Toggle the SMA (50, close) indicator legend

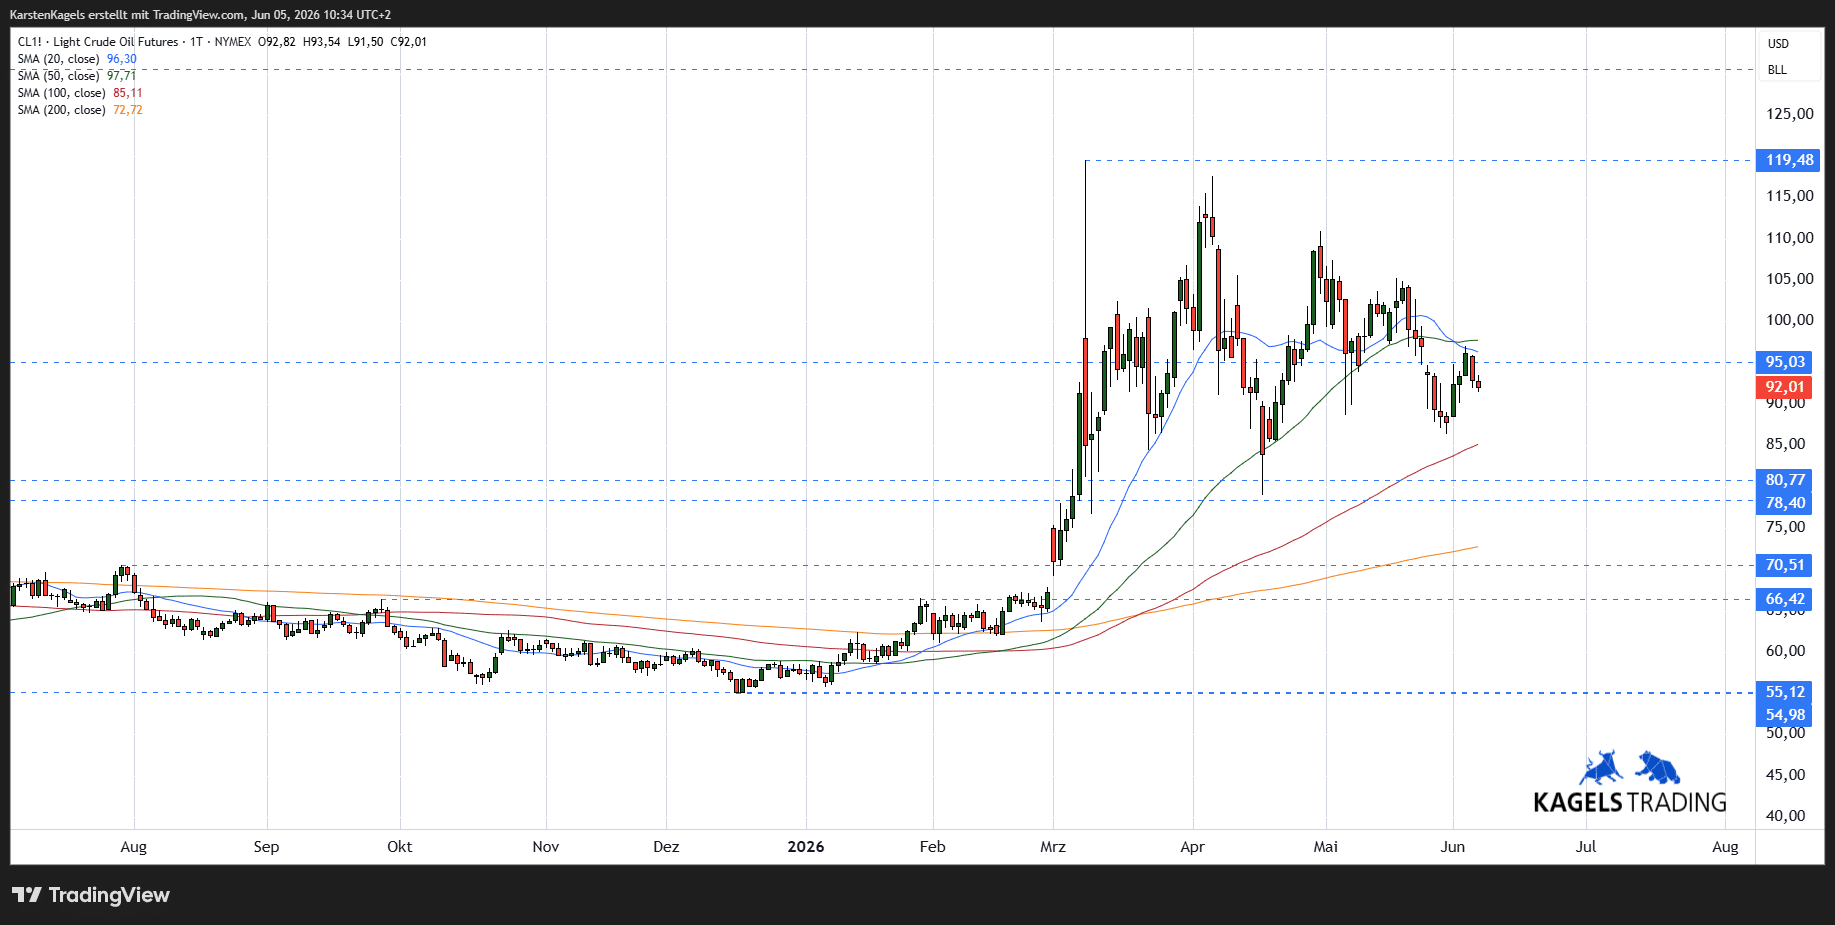pyautogui.click(x=77, y=76)
